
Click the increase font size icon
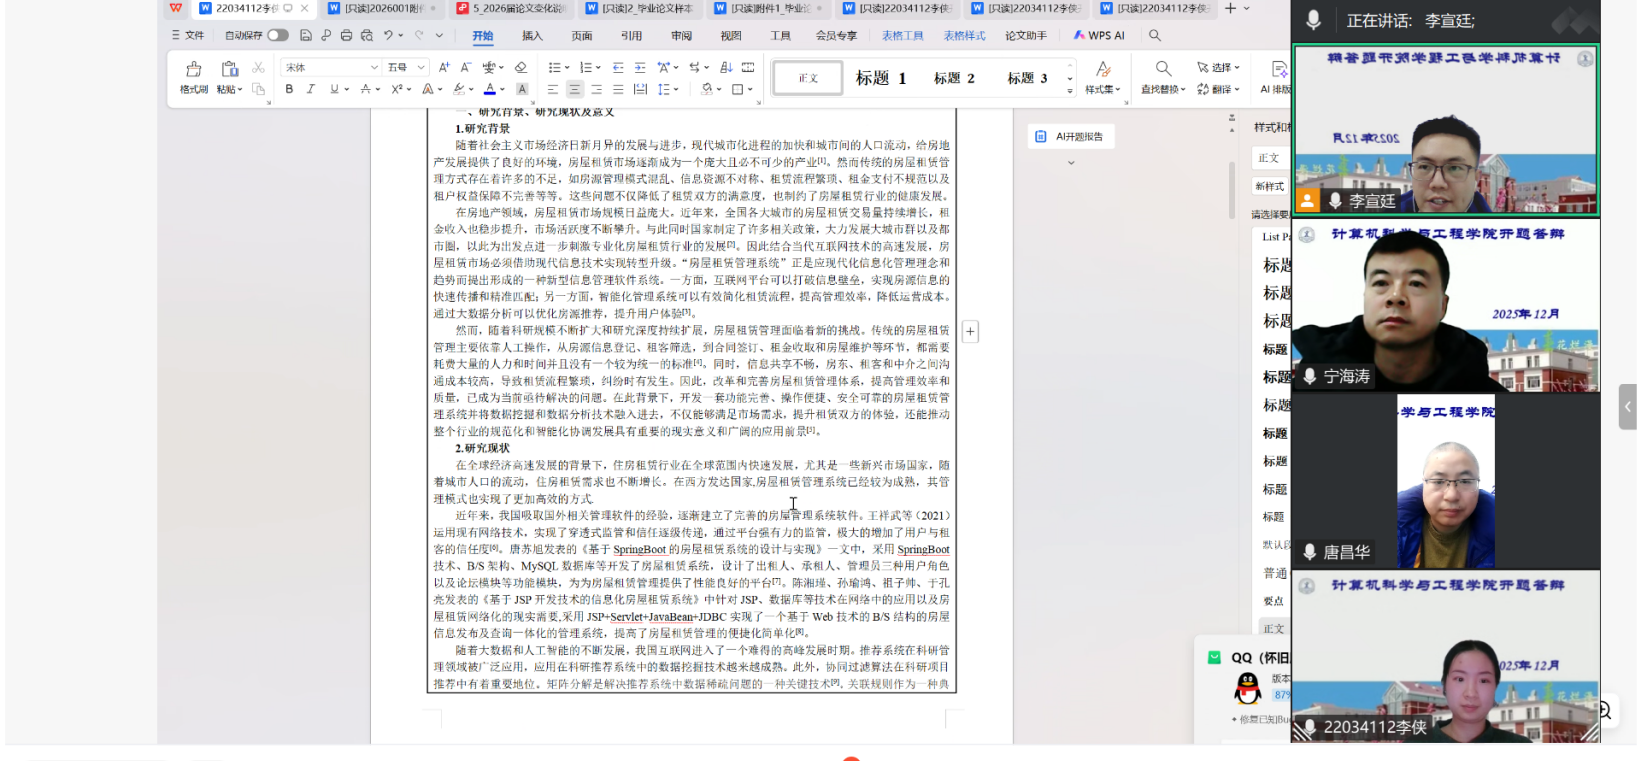(x=444, y=67)
